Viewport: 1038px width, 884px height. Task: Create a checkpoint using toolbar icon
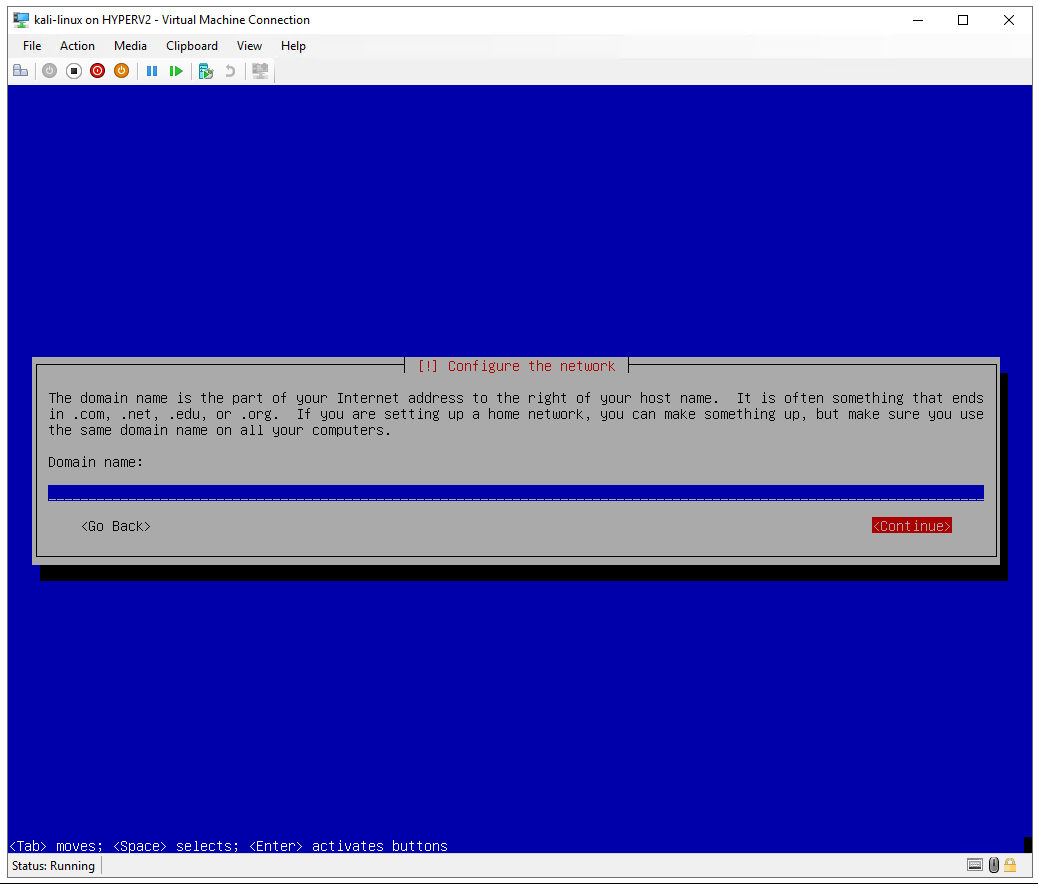point(206,71)
